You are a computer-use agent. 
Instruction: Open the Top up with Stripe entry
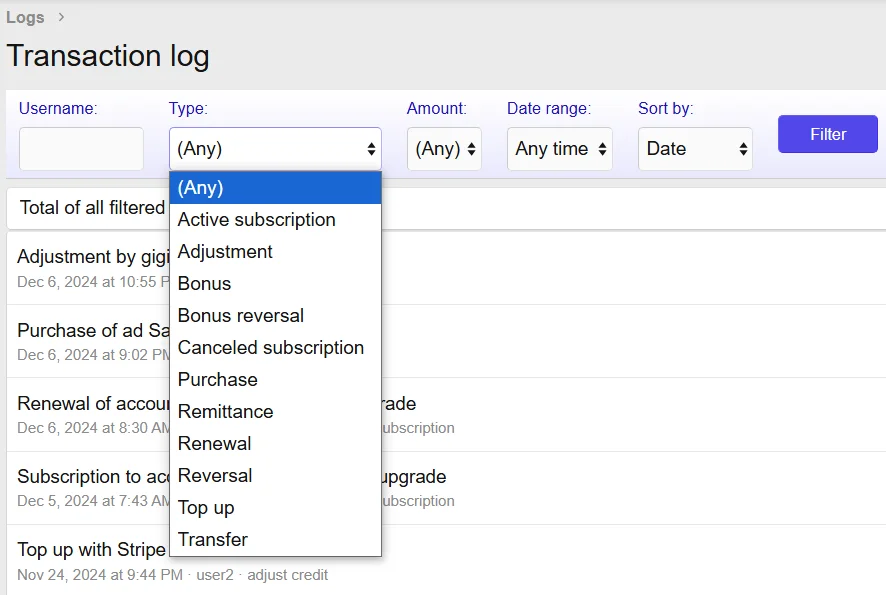(91, 549)
